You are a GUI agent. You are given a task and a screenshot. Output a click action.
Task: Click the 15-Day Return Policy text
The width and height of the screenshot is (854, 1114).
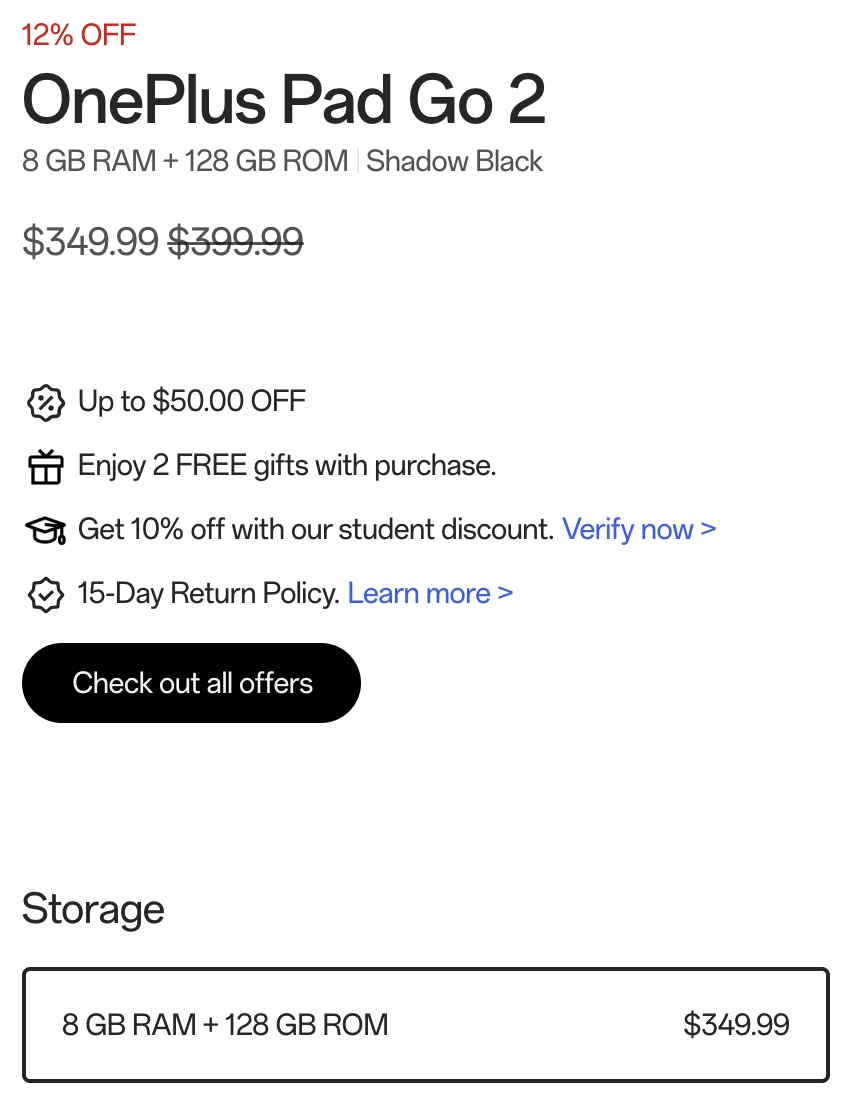tap(208, 593)
